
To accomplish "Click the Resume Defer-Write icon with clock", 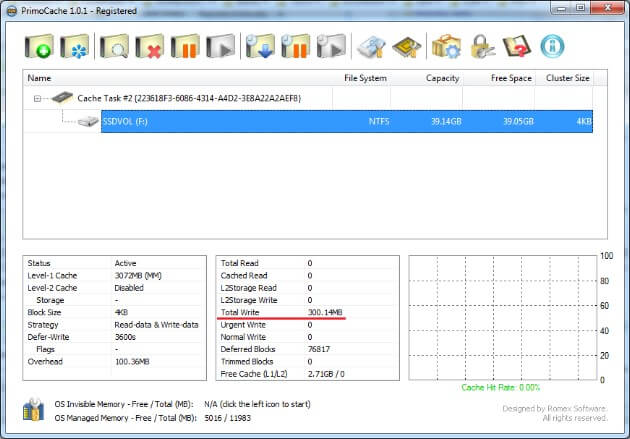I will click(x=331, y=47).
